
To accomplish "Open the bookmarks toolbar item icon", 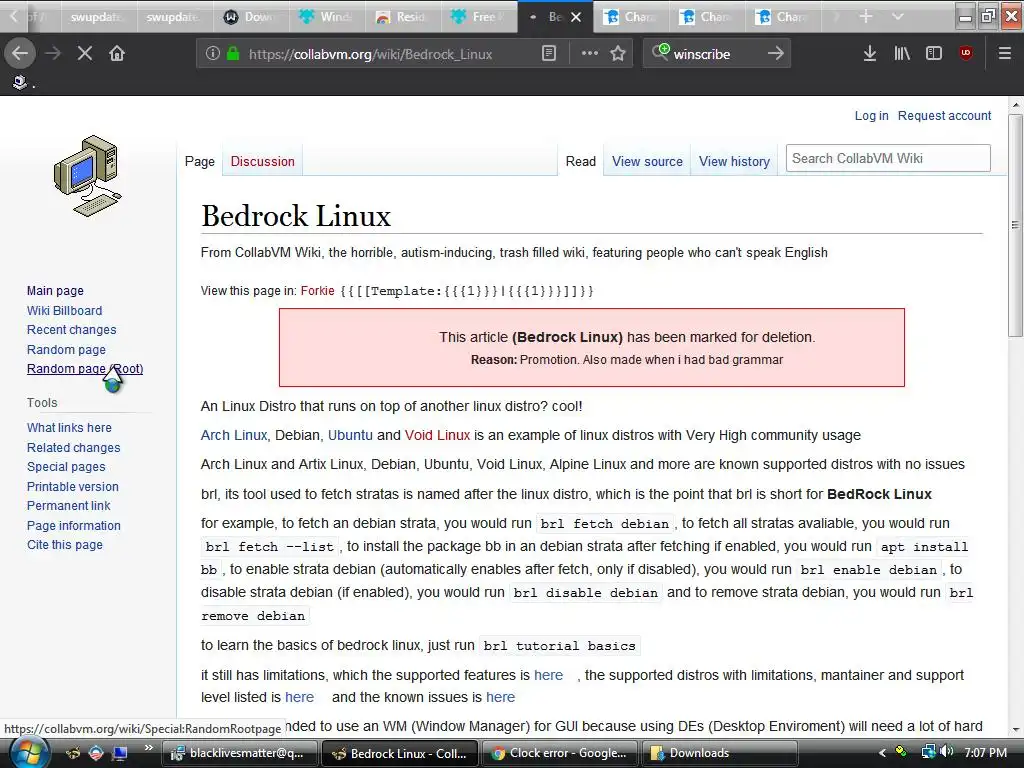I will (20, 82).
